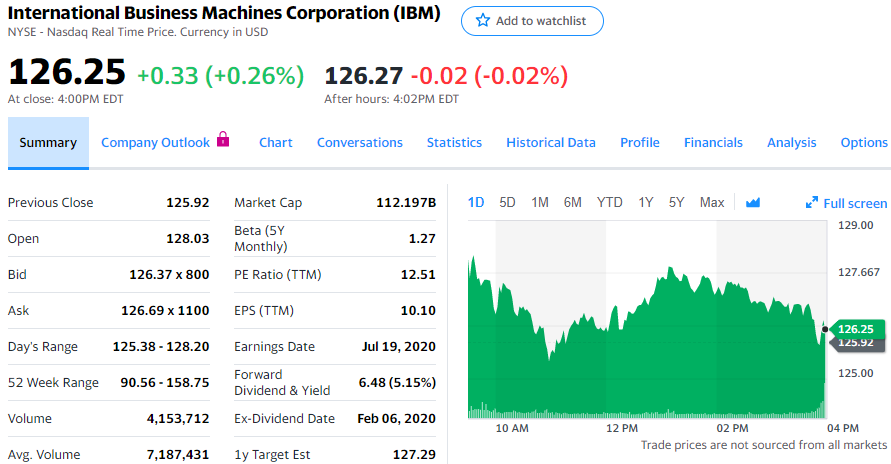
Task: Select the Financials tab
Action: [713, 142]
